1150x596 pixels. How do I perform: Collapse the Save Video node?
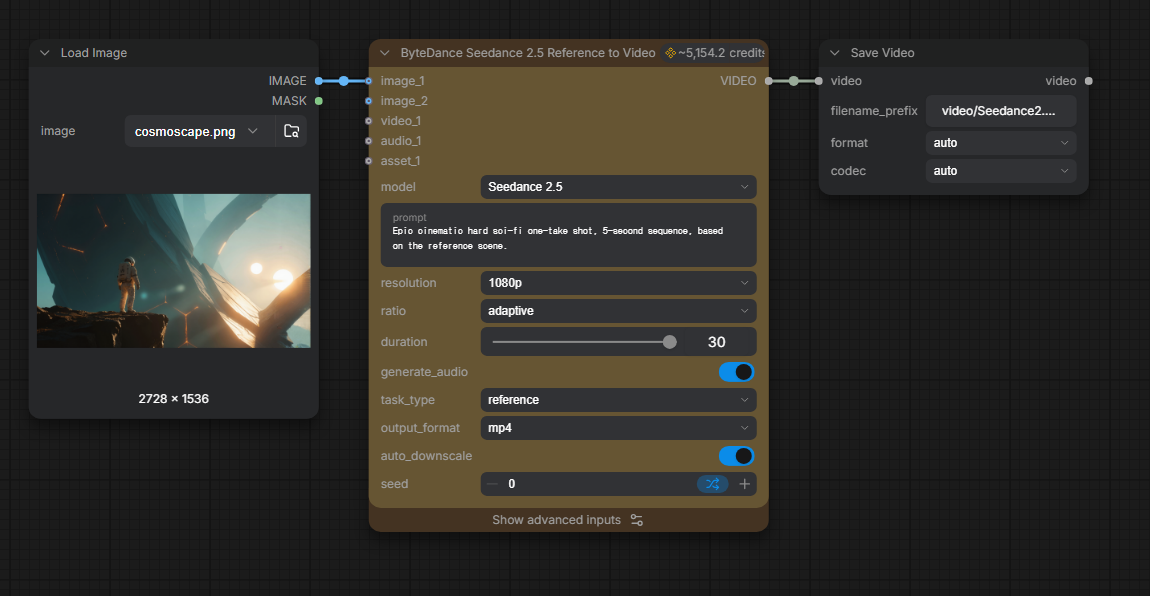click(835, 53)
